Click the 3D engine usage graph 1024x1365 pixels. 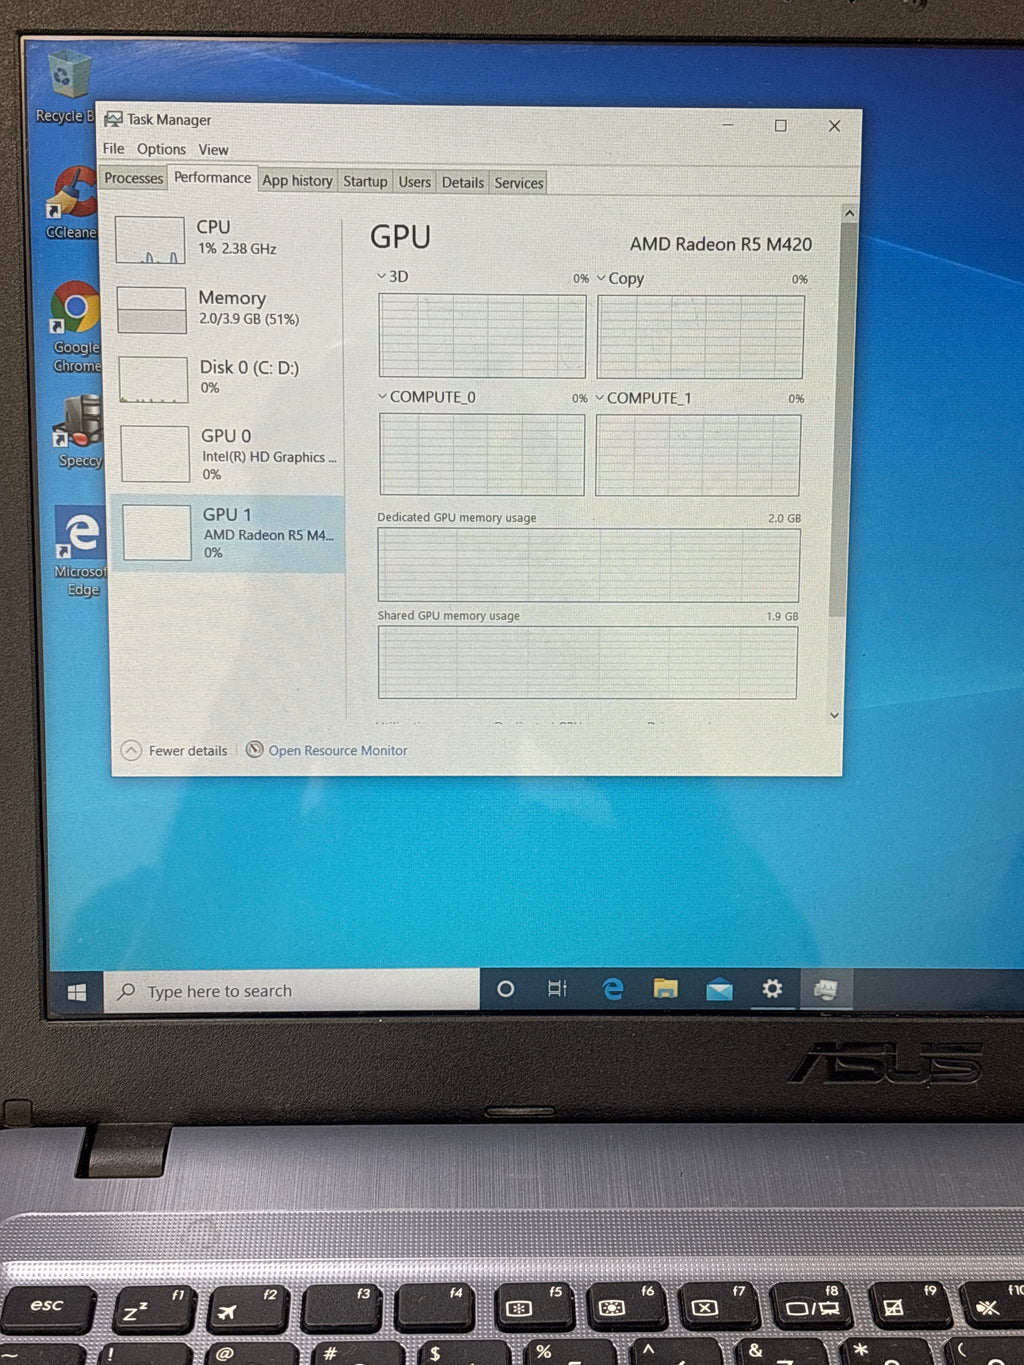[x=482, y=336]
